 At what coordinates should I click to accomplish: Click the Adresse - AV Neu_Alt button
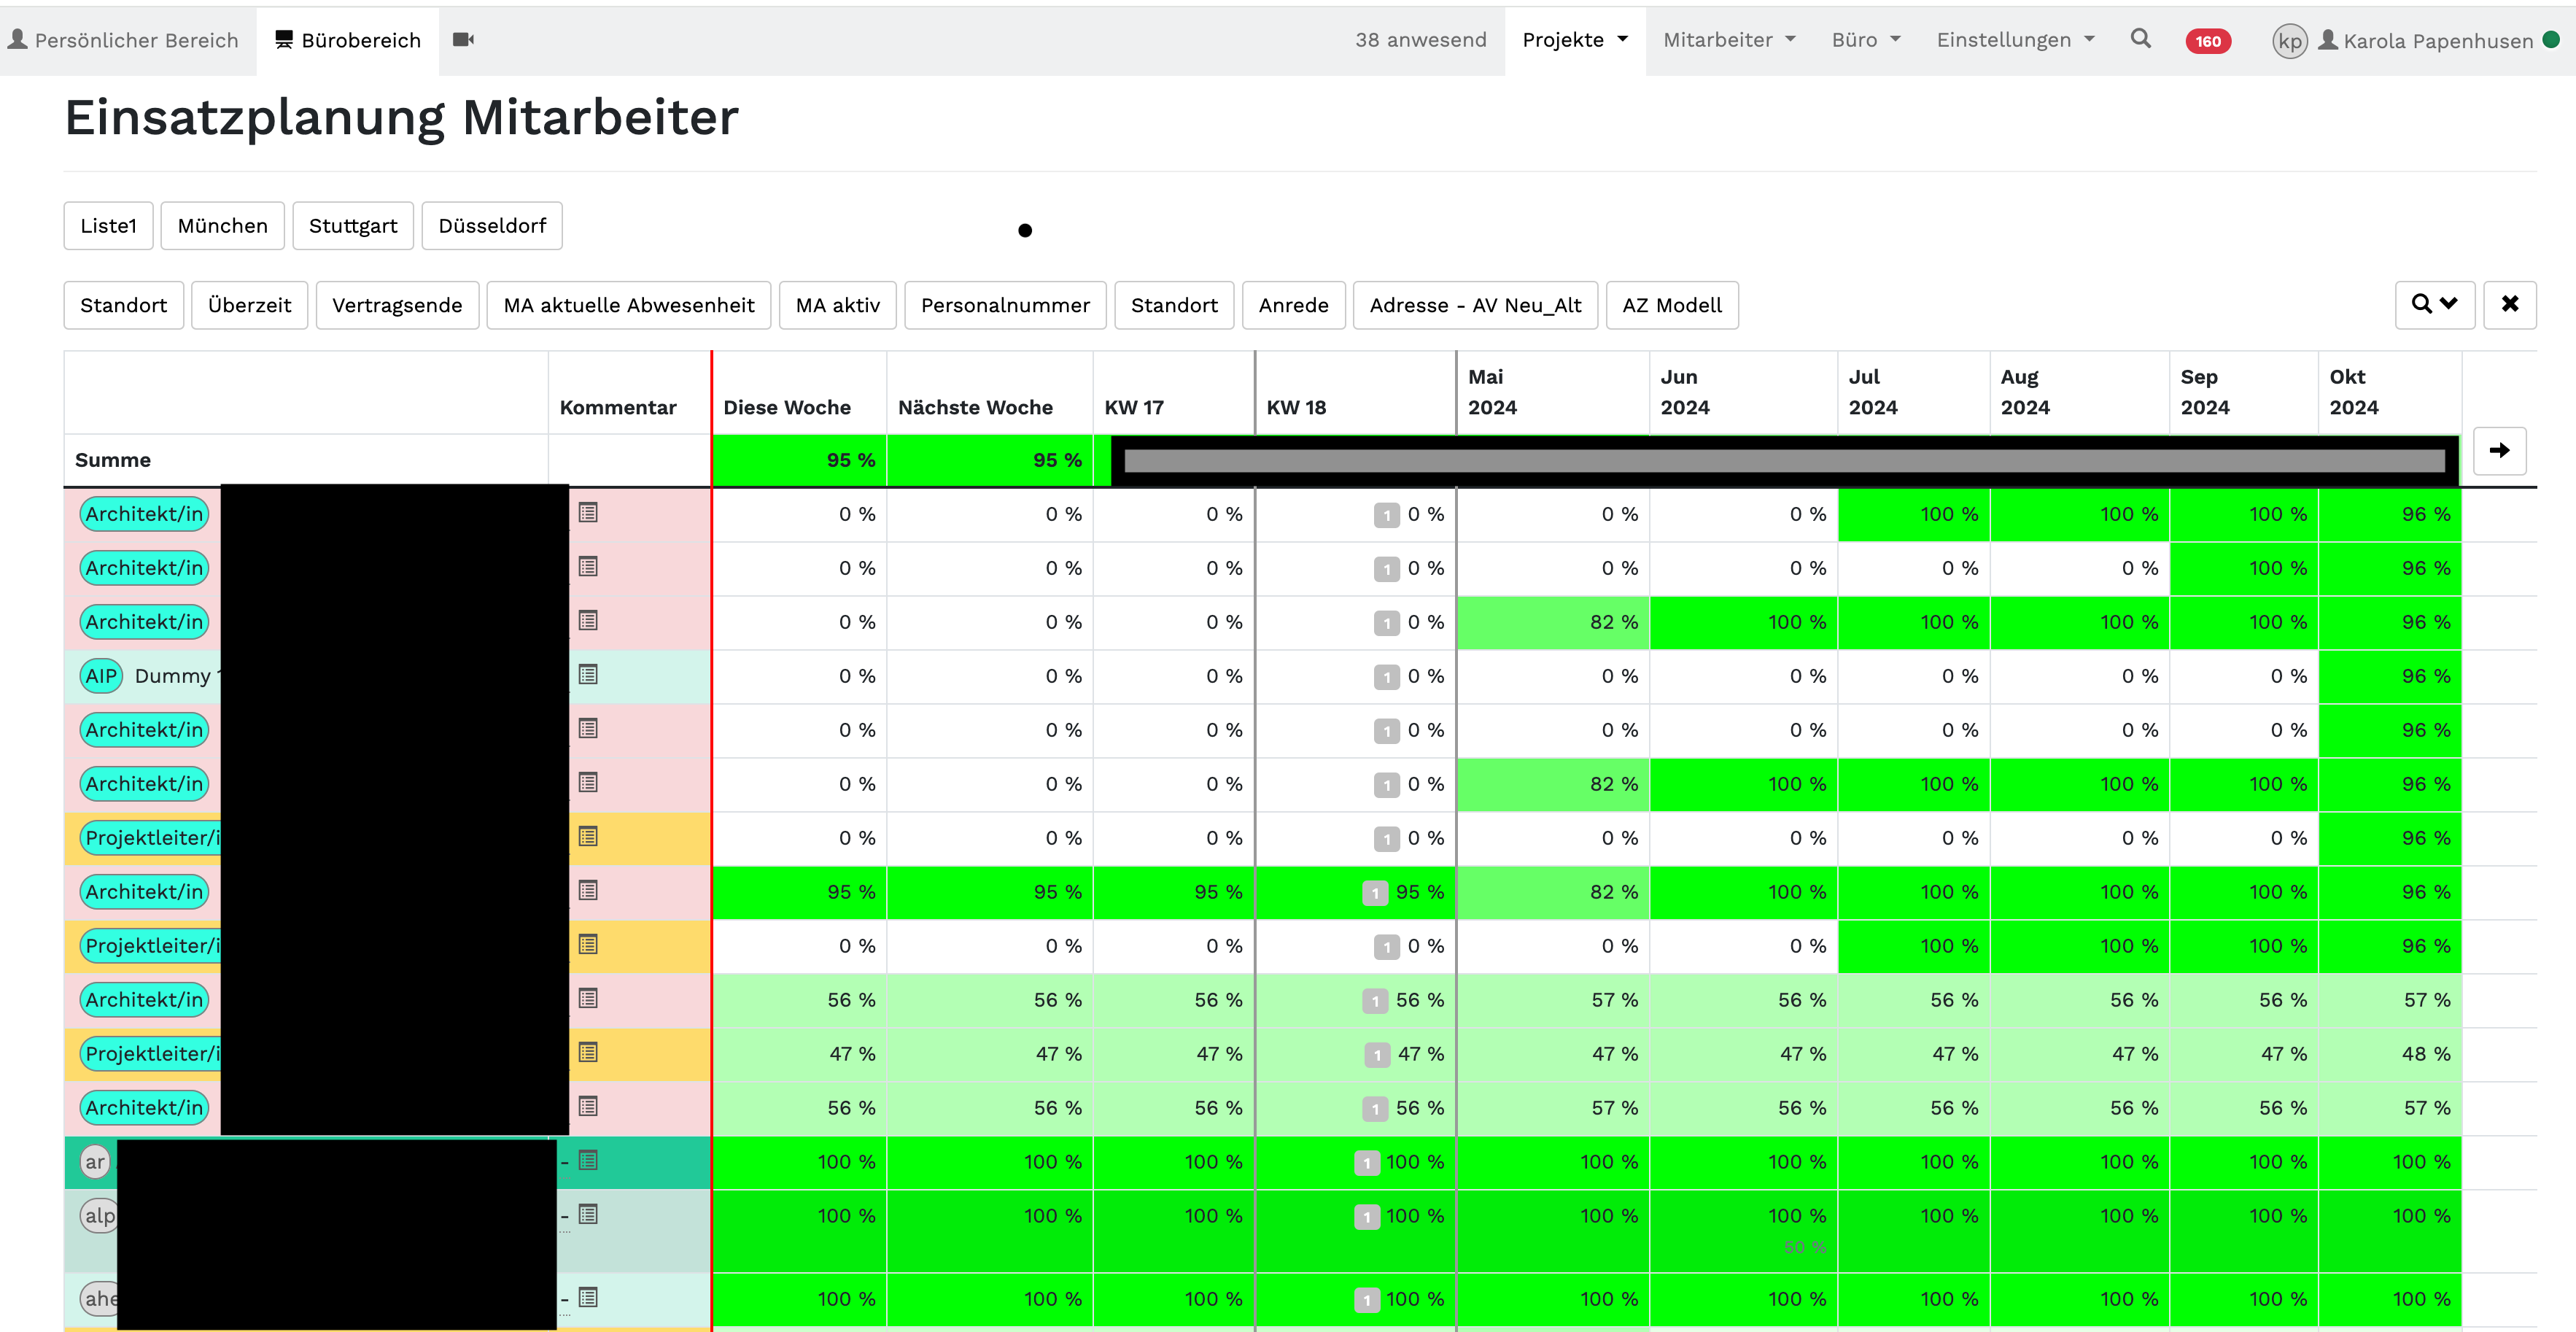point(1475,305)
